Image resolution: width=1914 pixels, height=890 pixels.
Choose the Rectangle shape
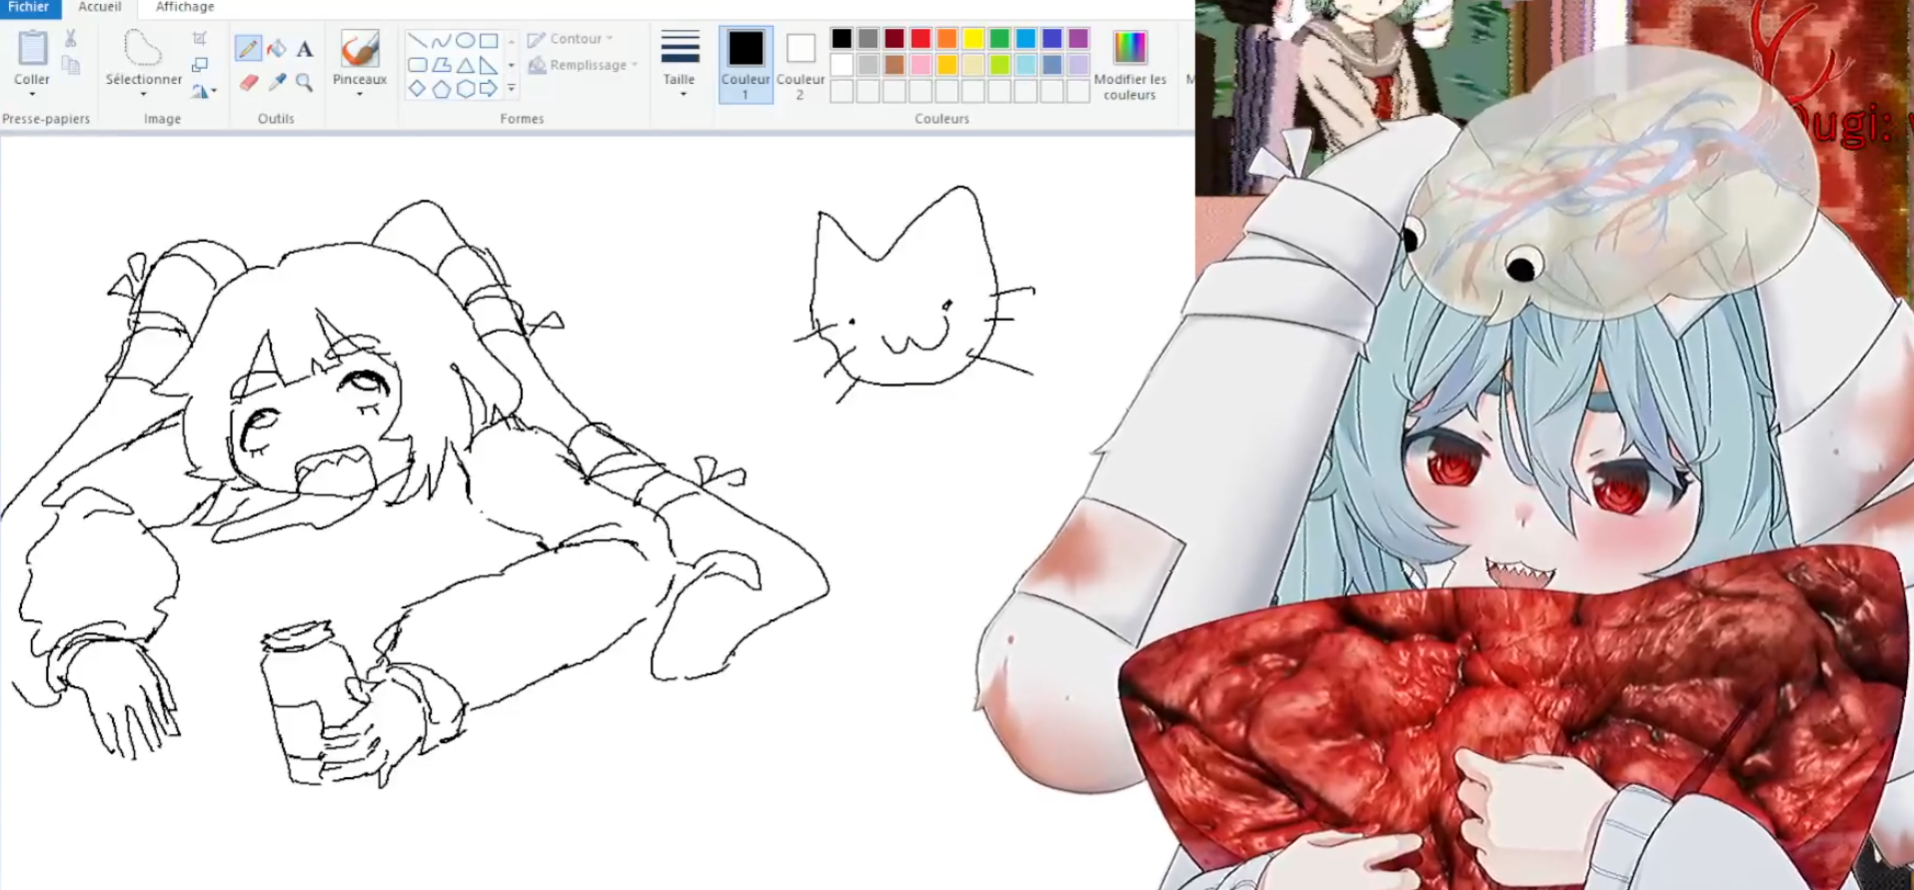488,41
